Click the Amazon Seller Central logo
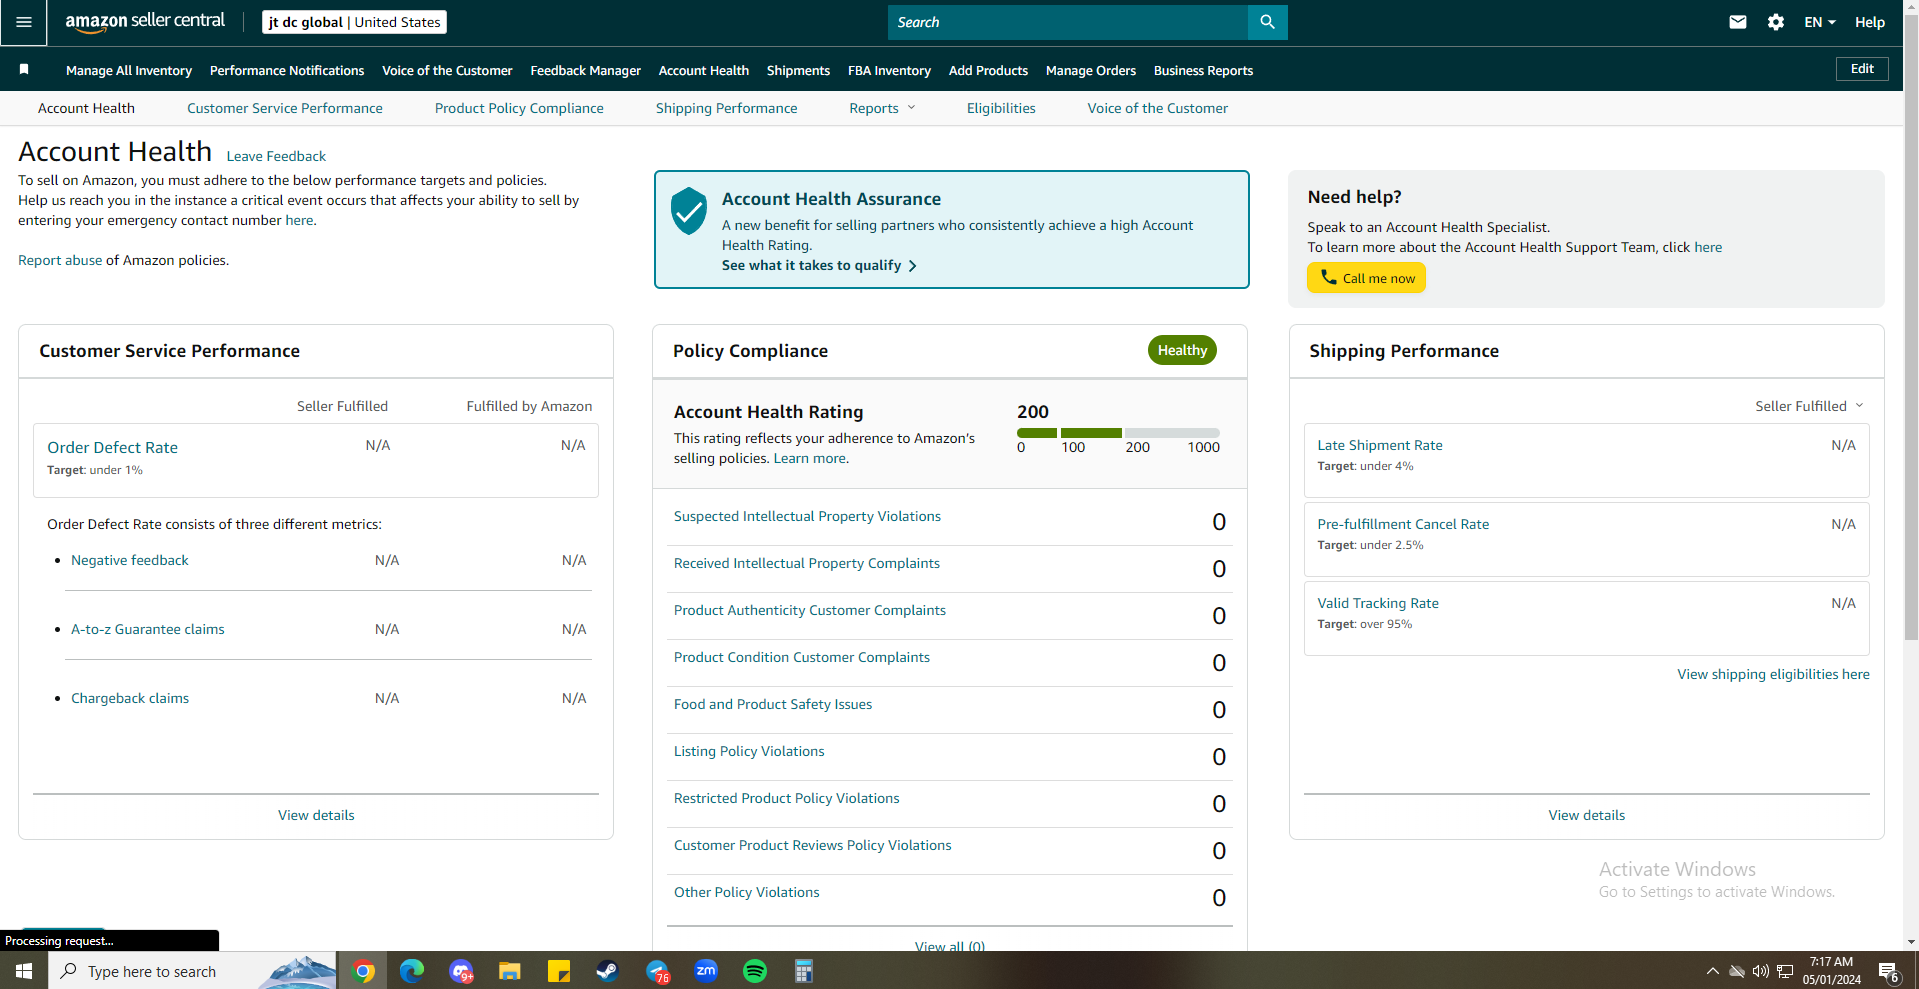The image size is (1919, 989). [x=145, y=22]
